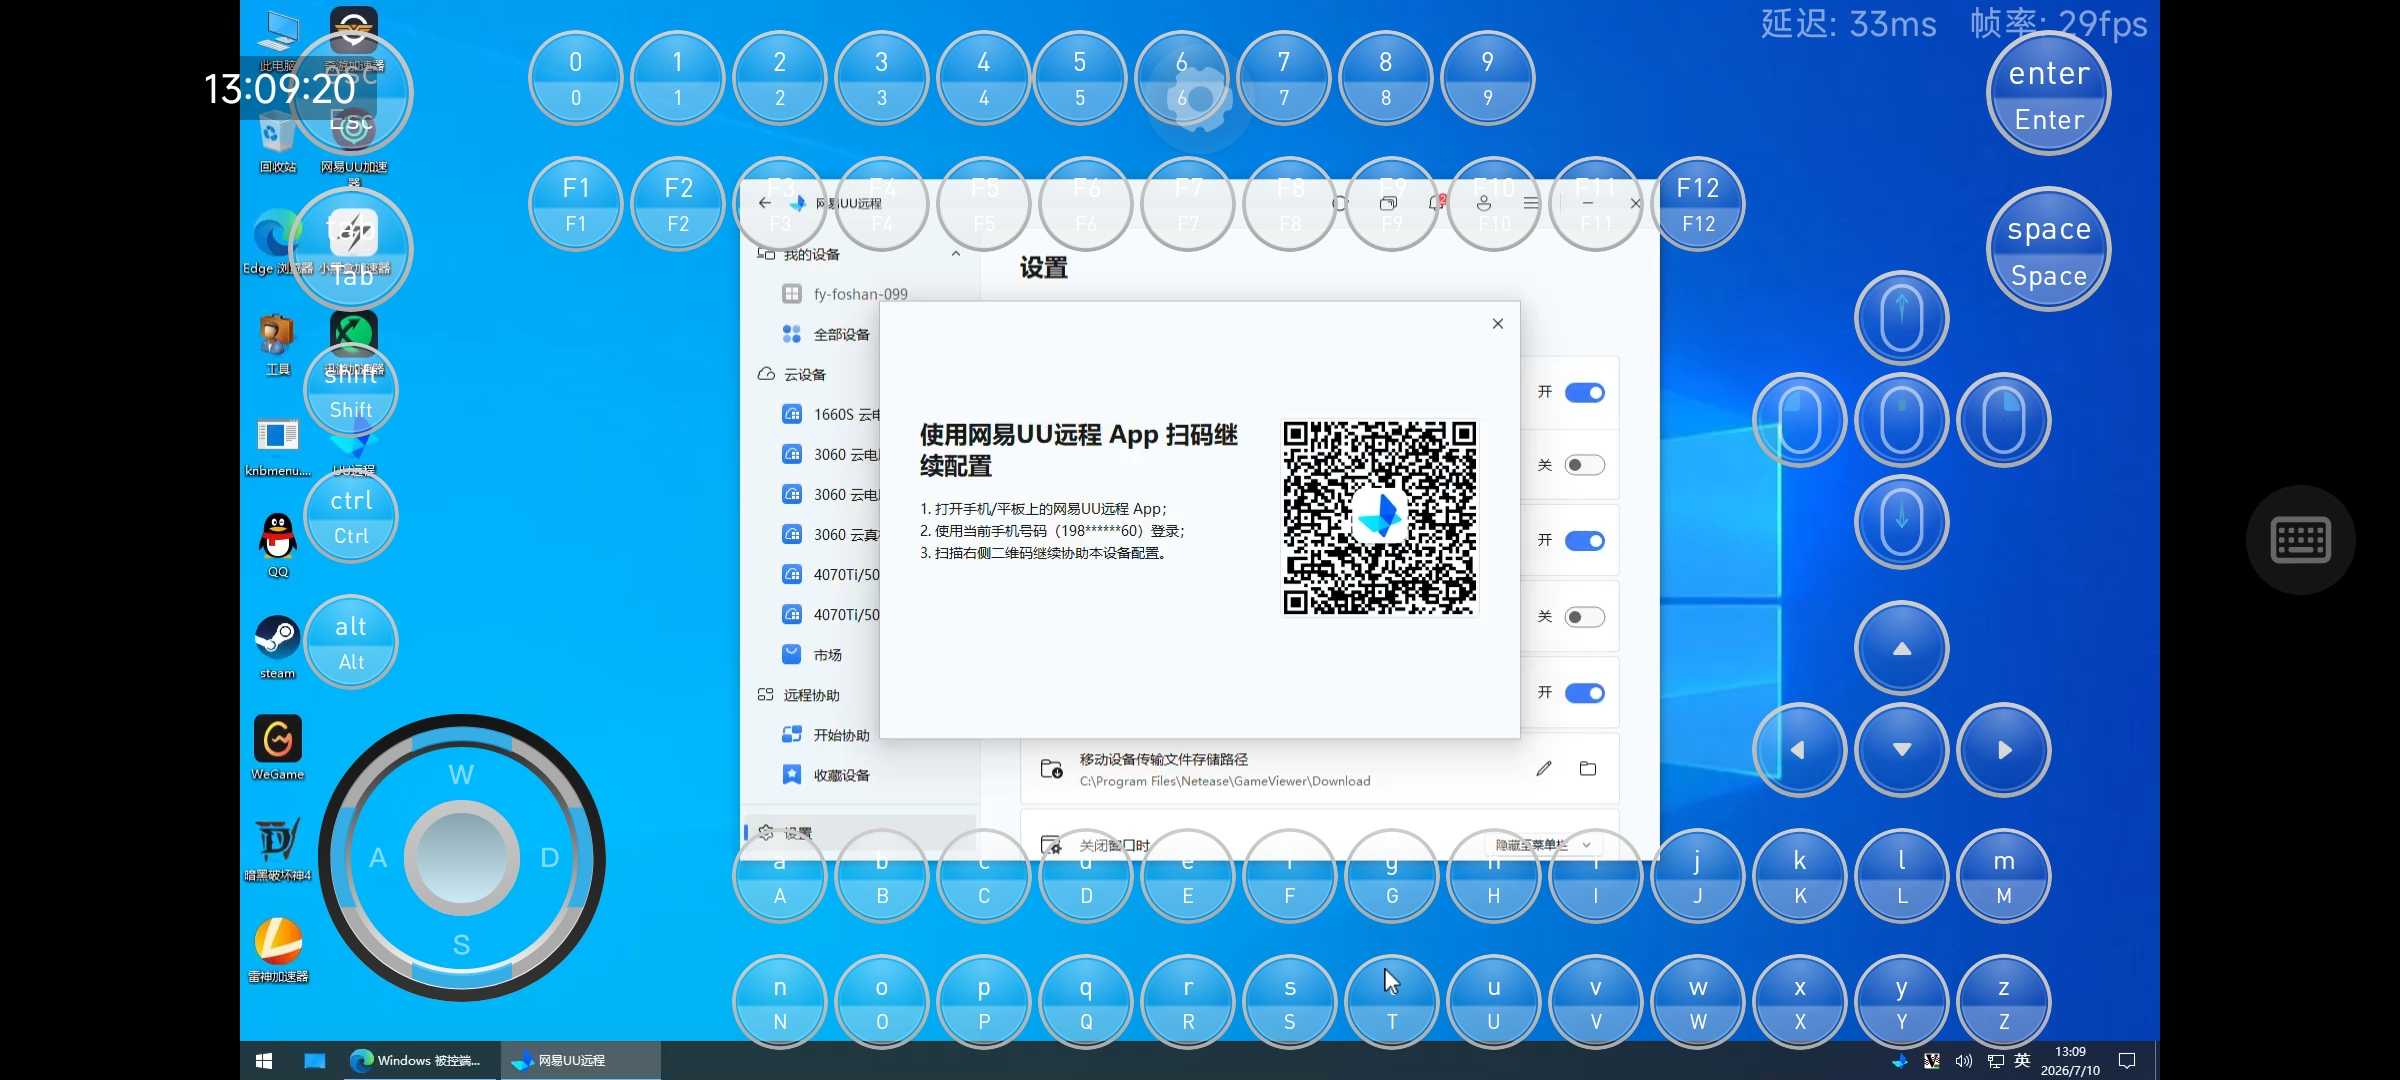Open the Windows notification center icon

(x=2127, y=1061)
